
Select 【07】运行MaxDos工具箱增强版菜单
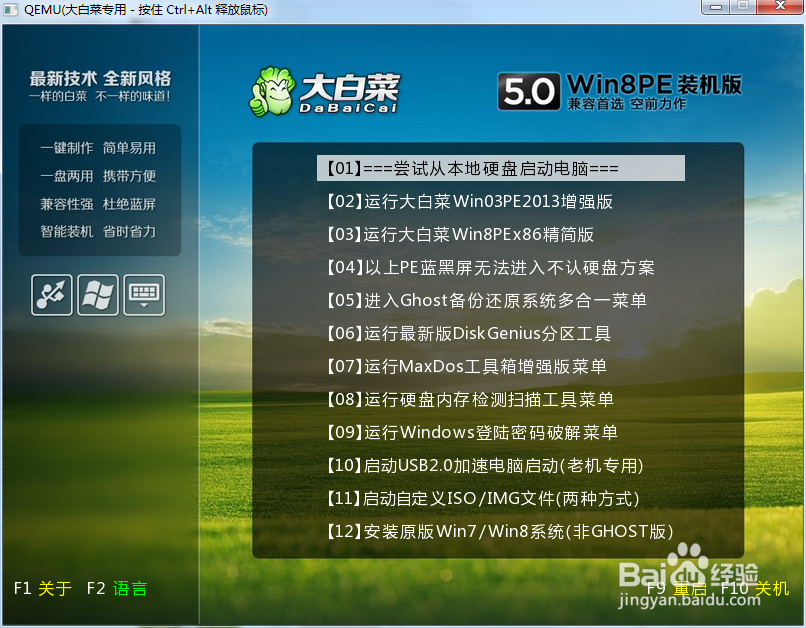(467, 366)
